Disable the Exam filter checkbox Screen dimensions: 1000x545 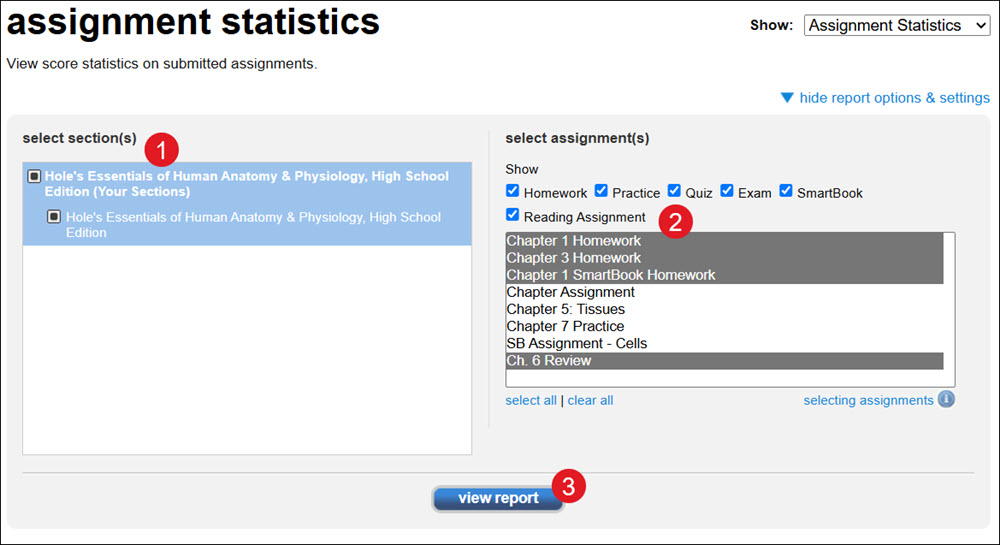click(x=726, y=191)
